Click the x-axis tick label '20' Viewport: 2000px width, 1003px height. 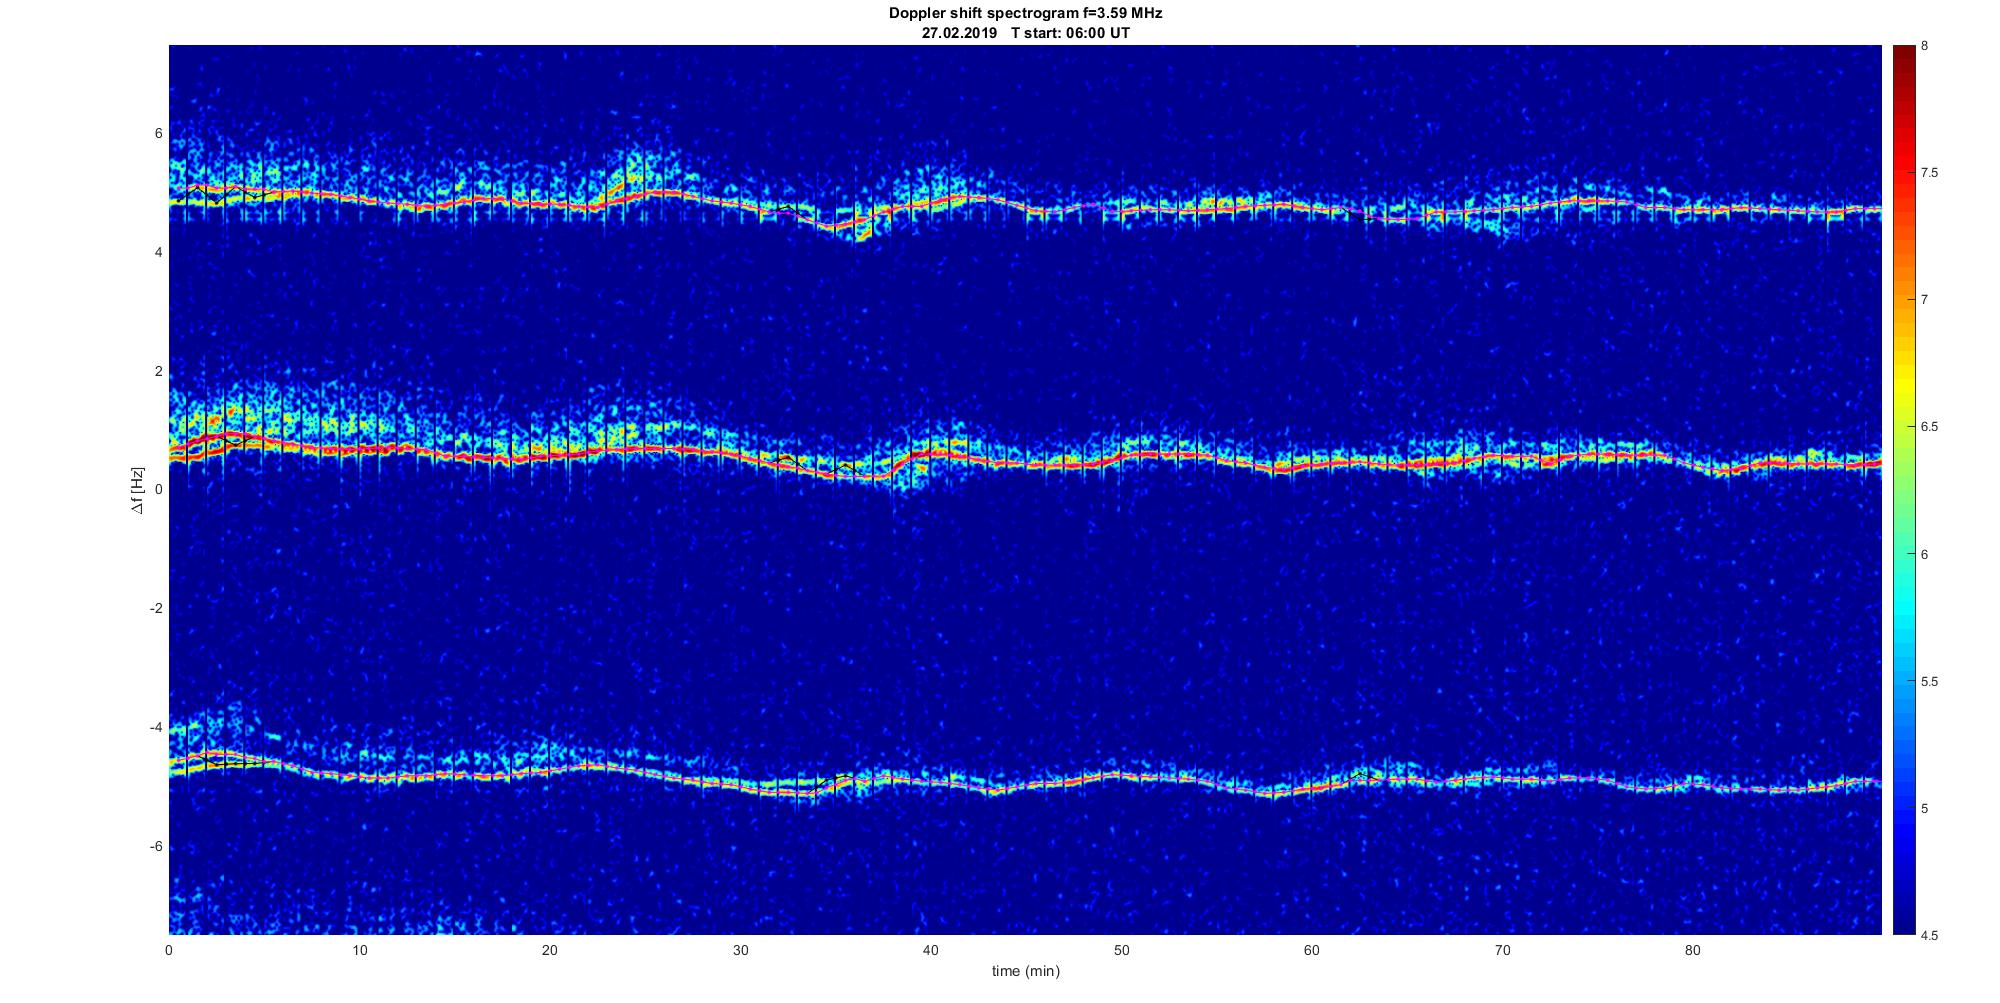coord(550,950)
